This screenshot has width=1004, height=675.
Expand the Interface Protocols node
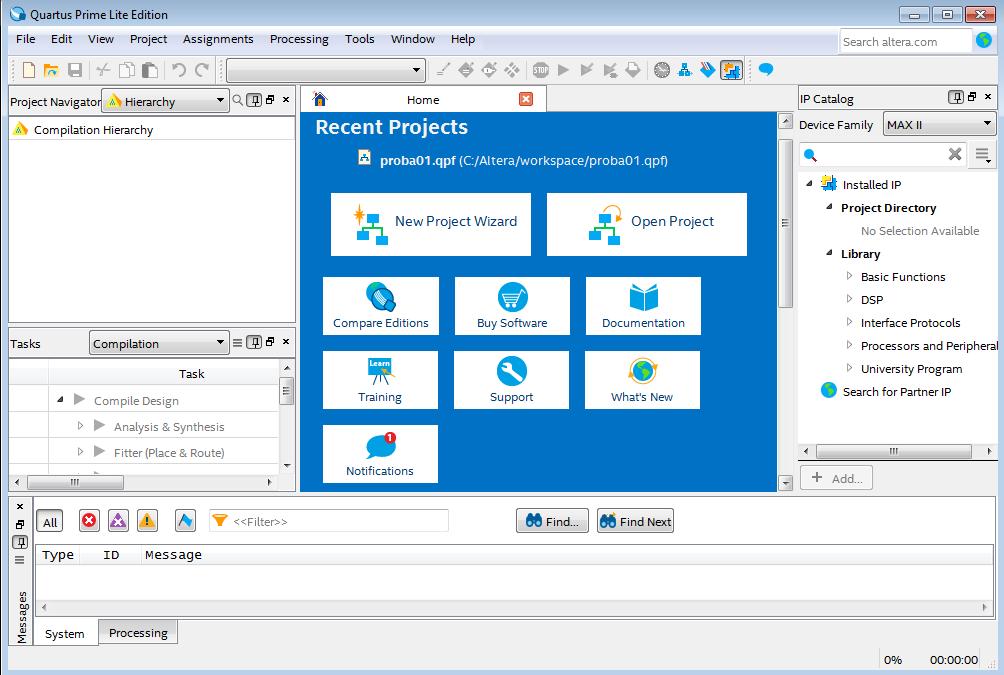click(x=850, y=322)
